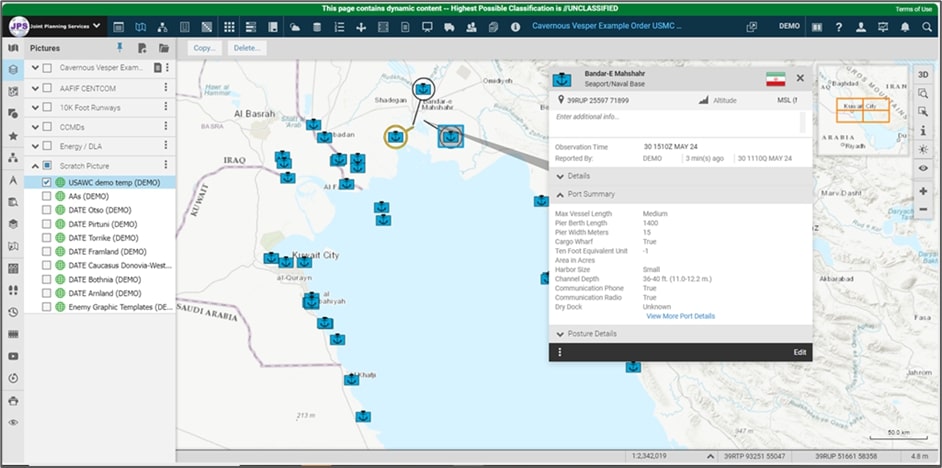
Task: Switch map to 3D view
Action: 923,74
